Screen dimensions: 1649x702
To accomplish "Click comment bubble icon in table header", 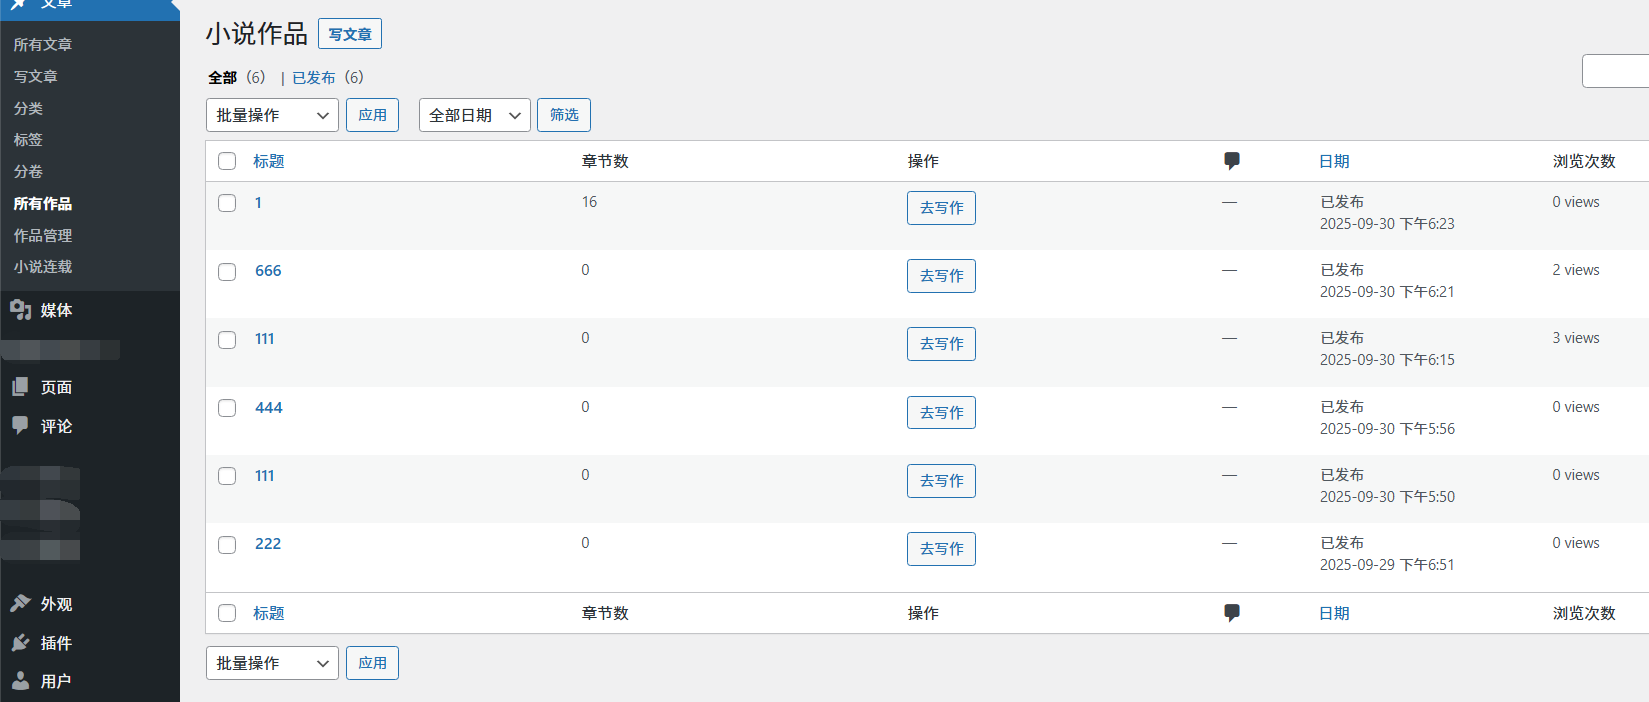I will click(1231, 161).
